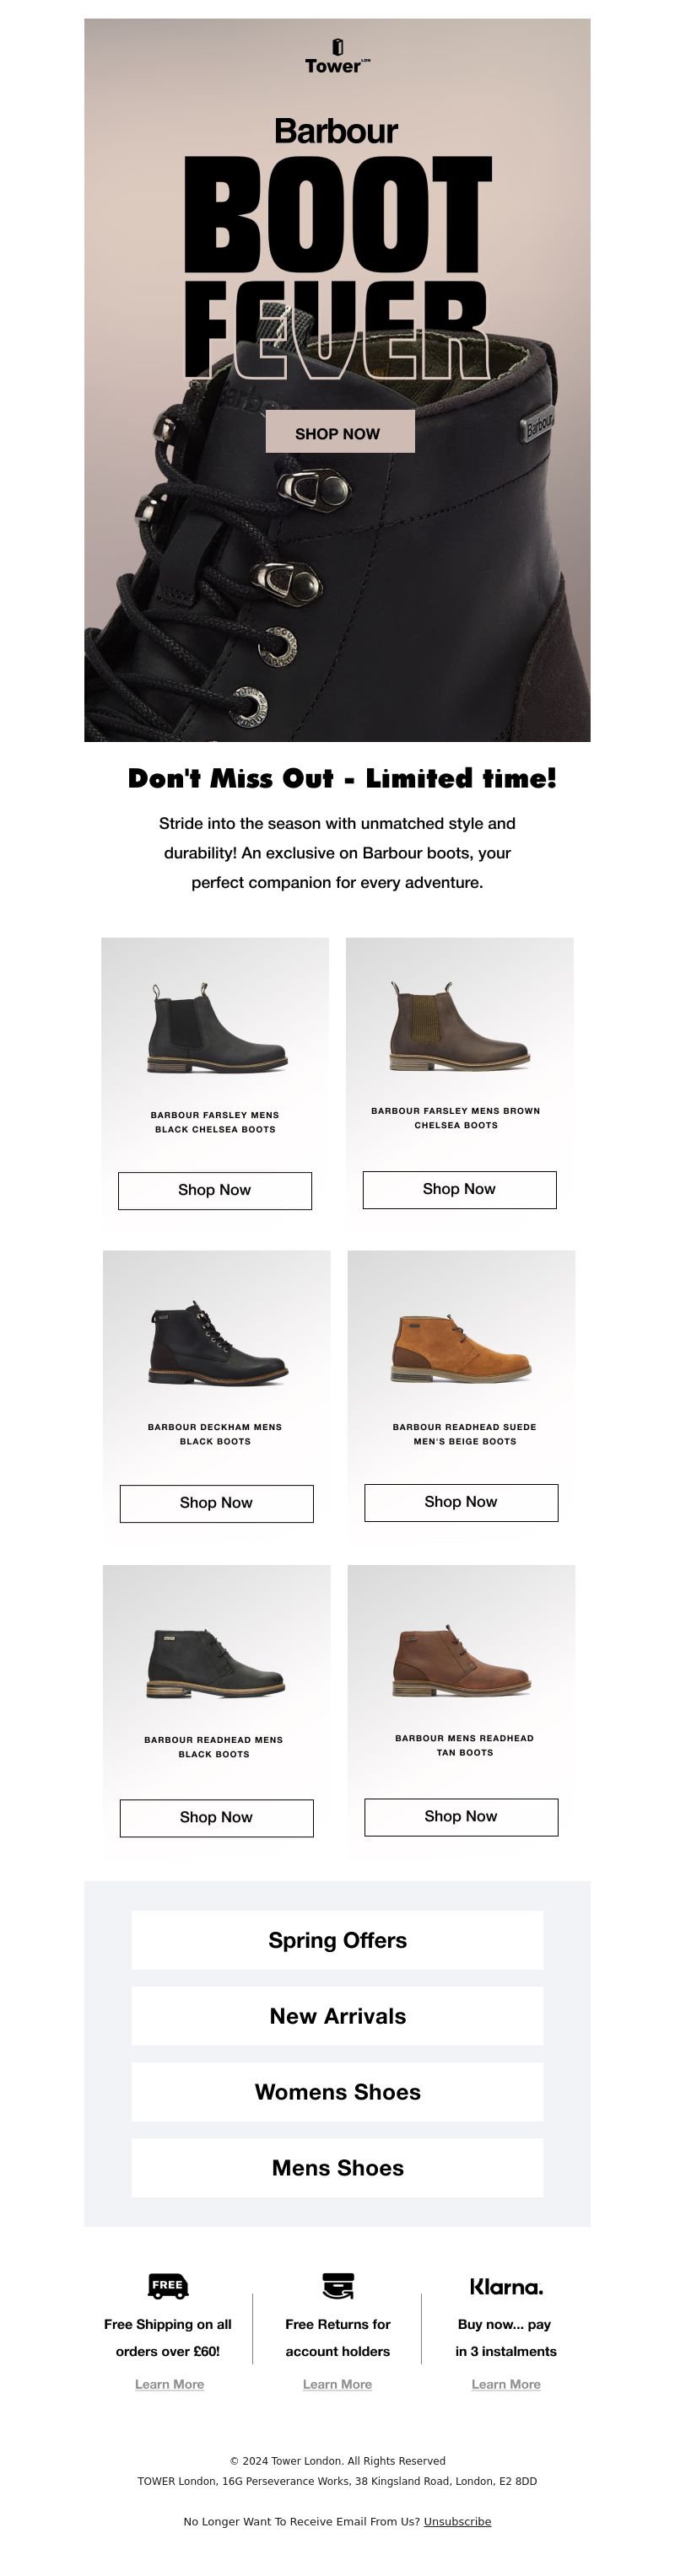The width and height of the screenshot is (675, 2576).
Task: View the Deckham black boot image
Action: click(217, 1345)
